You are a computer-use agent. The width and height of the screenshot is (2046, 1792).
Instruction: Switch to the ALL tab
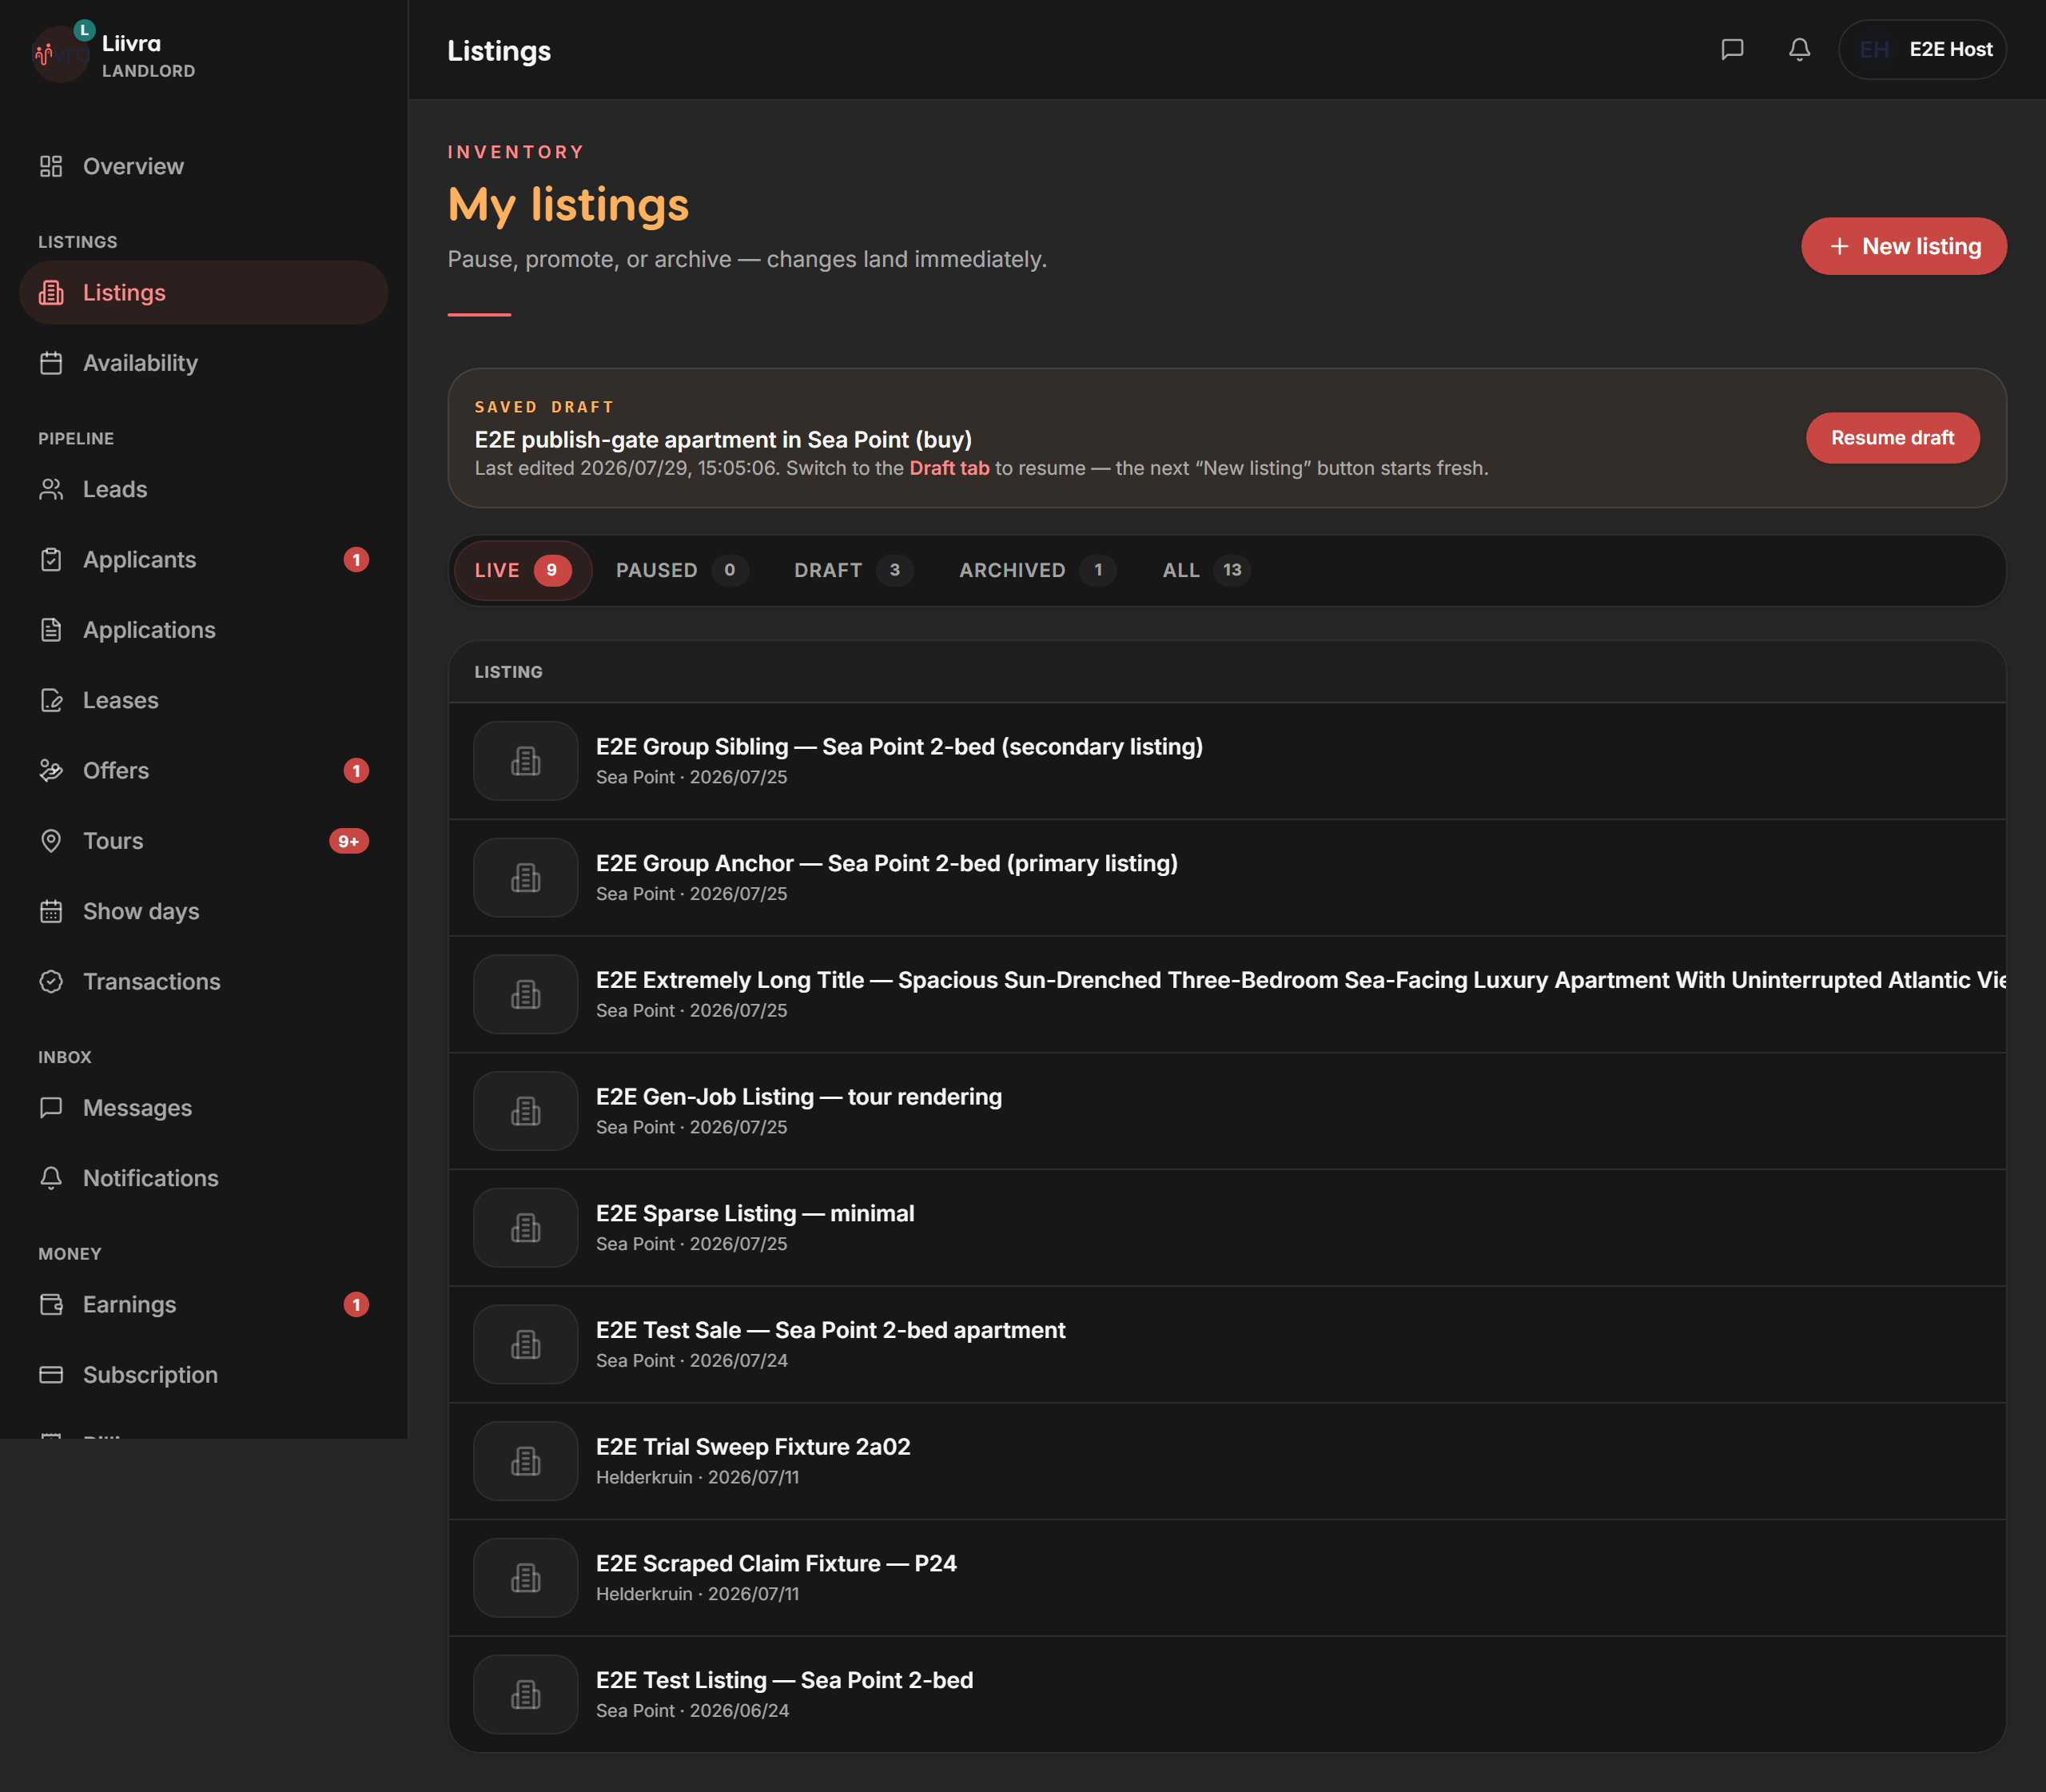point(1206,570)
